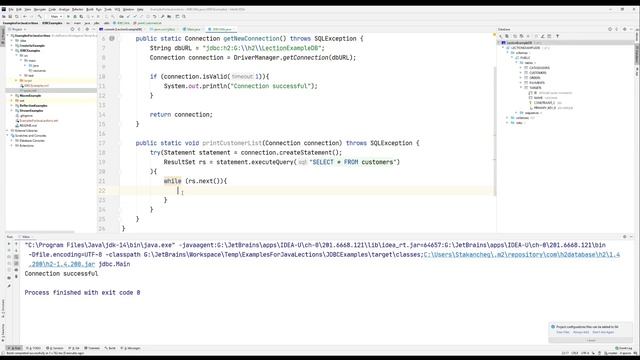Image resolution: width=640 pixels, height=360 pixels.
Task: Click the UTF-8 encoding in status bar
Action: click(x=585, y=353)
